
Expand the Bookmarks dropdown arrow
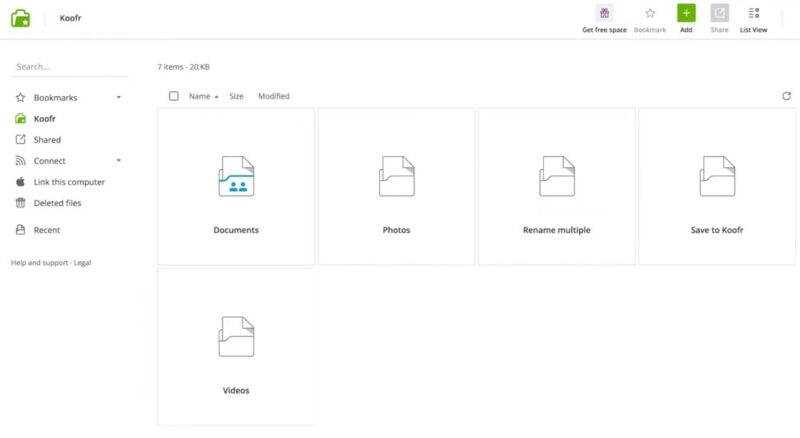118,97
